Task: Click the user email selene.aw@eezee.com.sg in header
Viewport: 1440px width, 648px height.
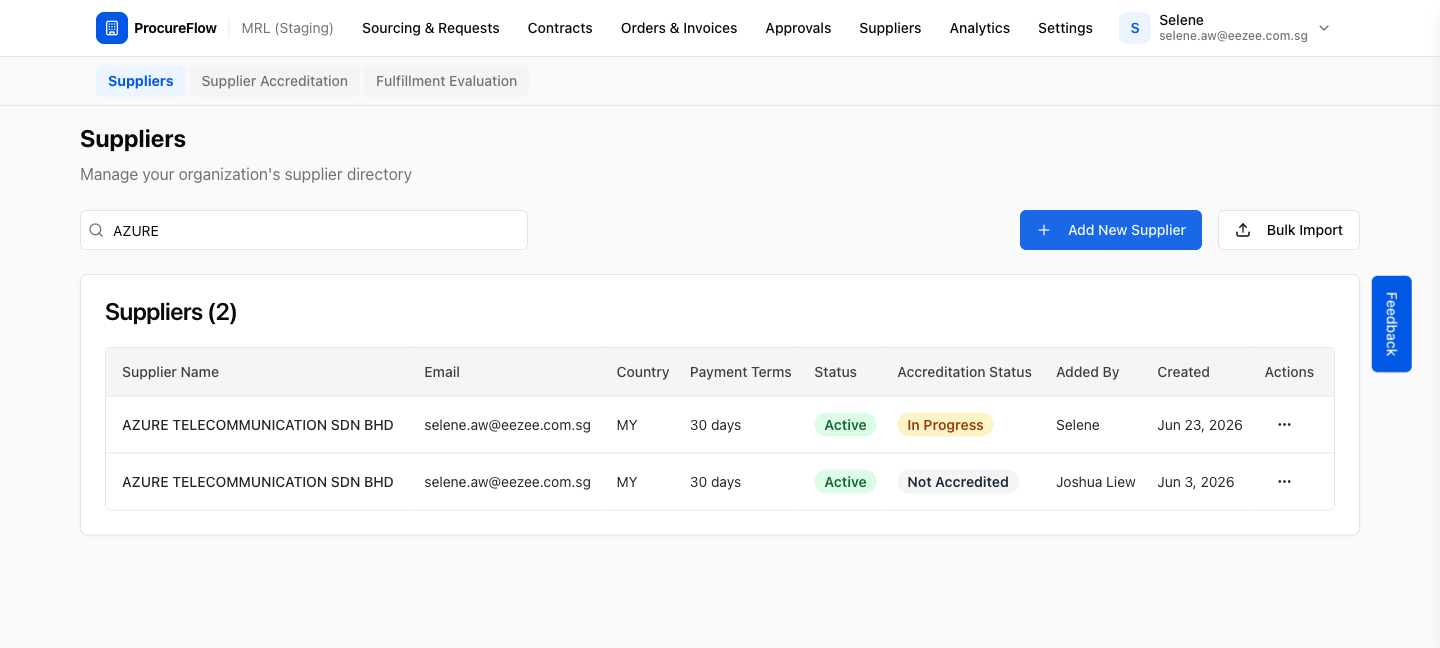Action: tap(1234, 36)
